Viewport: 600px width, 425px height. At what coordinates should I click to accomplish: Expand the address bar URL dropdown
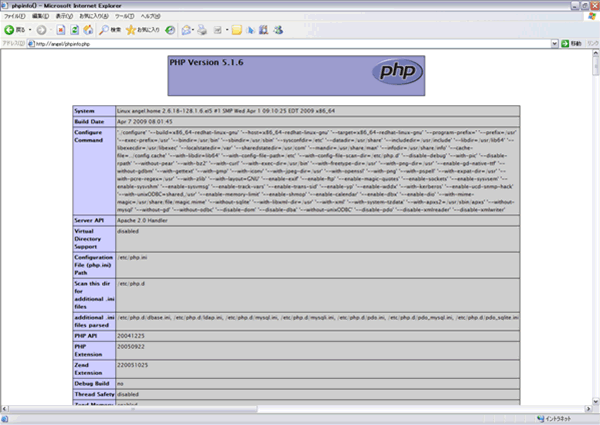pos(554,44)
